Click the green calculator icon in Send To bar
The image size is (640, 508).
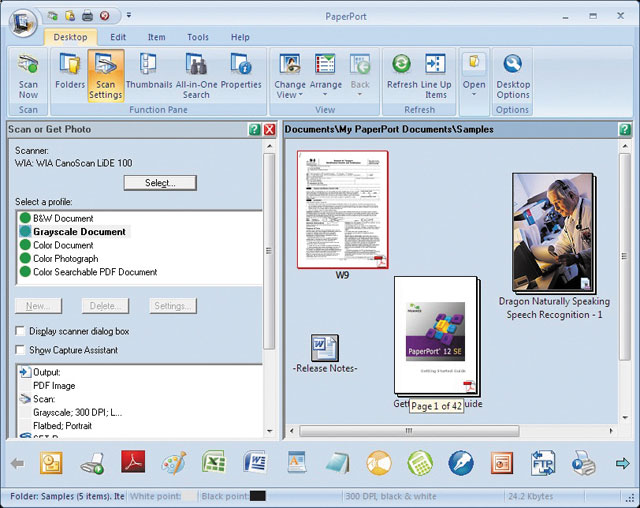[x=420, y=463]
